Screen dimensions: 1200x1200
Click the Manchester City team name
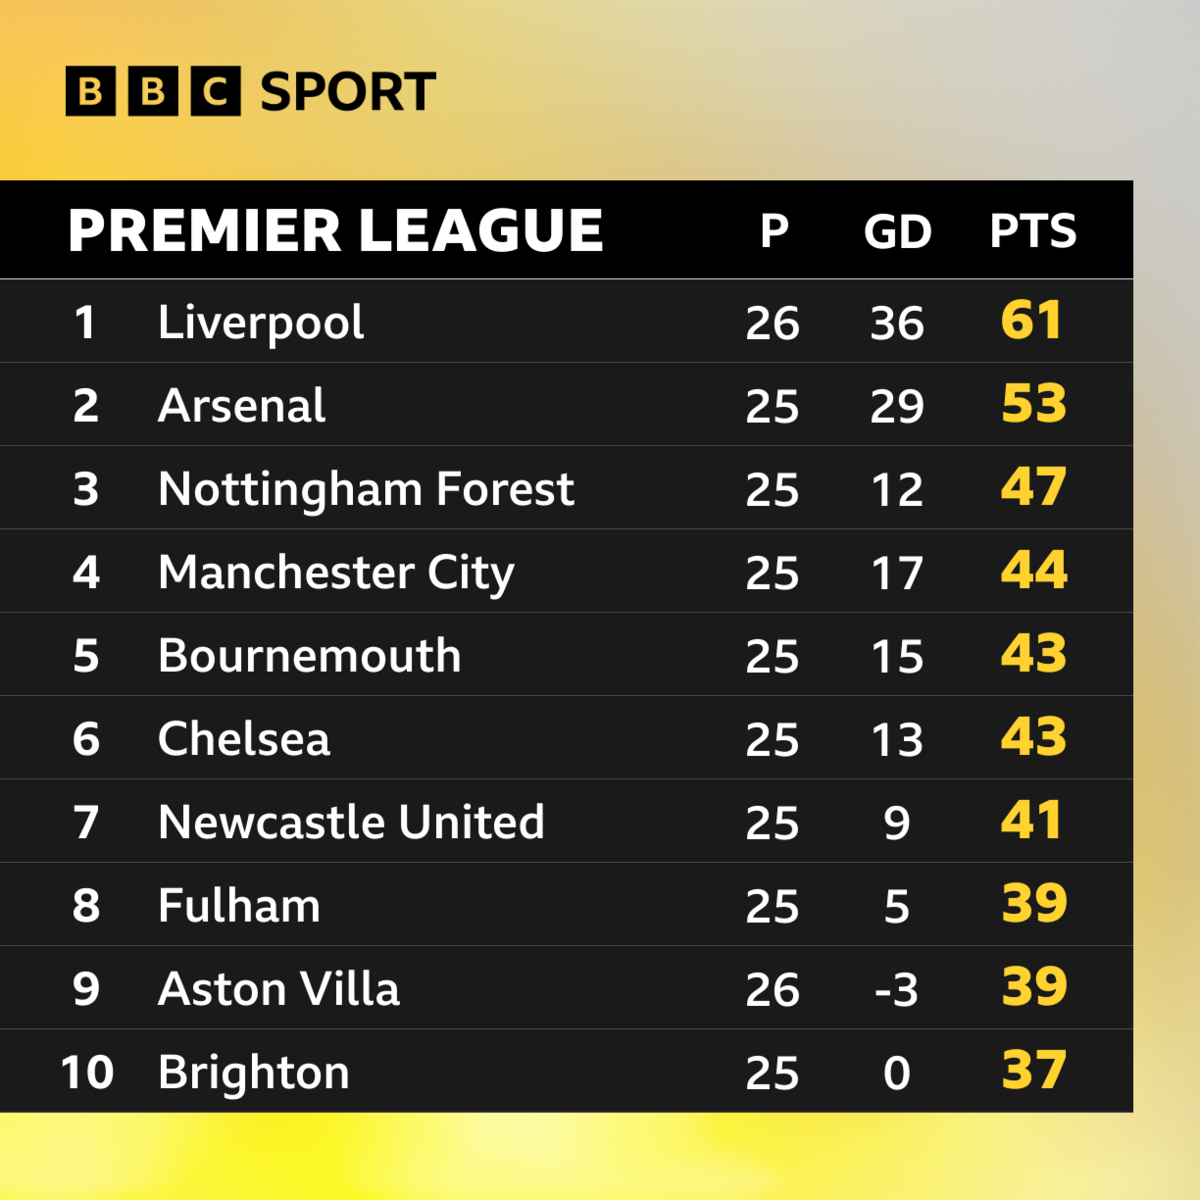point(336,574)
